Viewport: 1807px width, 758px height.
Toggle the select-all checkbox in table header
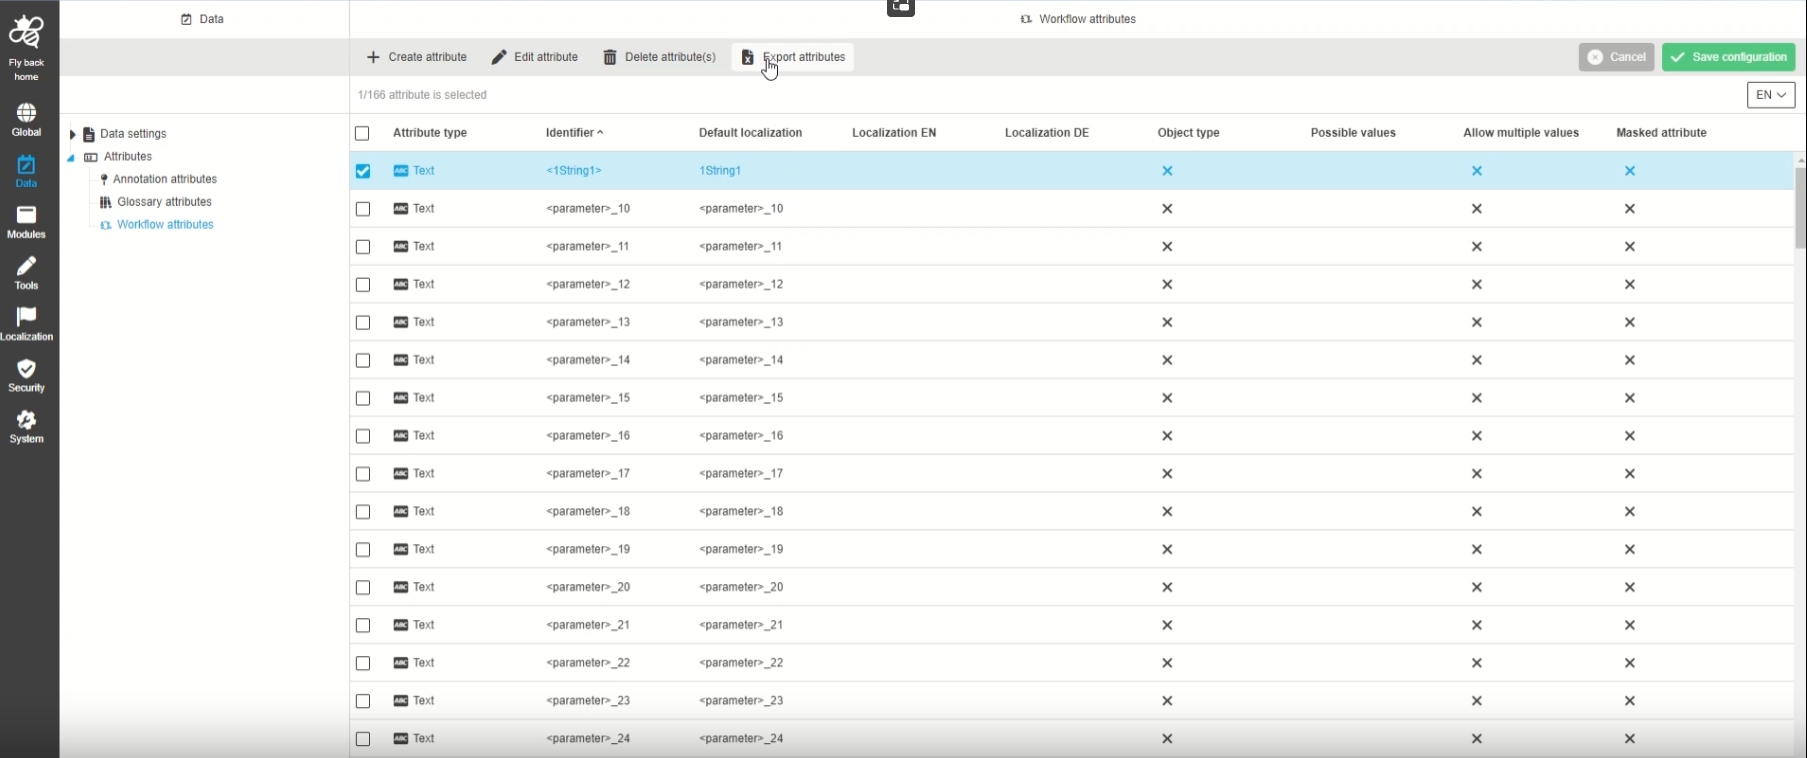(x=362, y=133)
